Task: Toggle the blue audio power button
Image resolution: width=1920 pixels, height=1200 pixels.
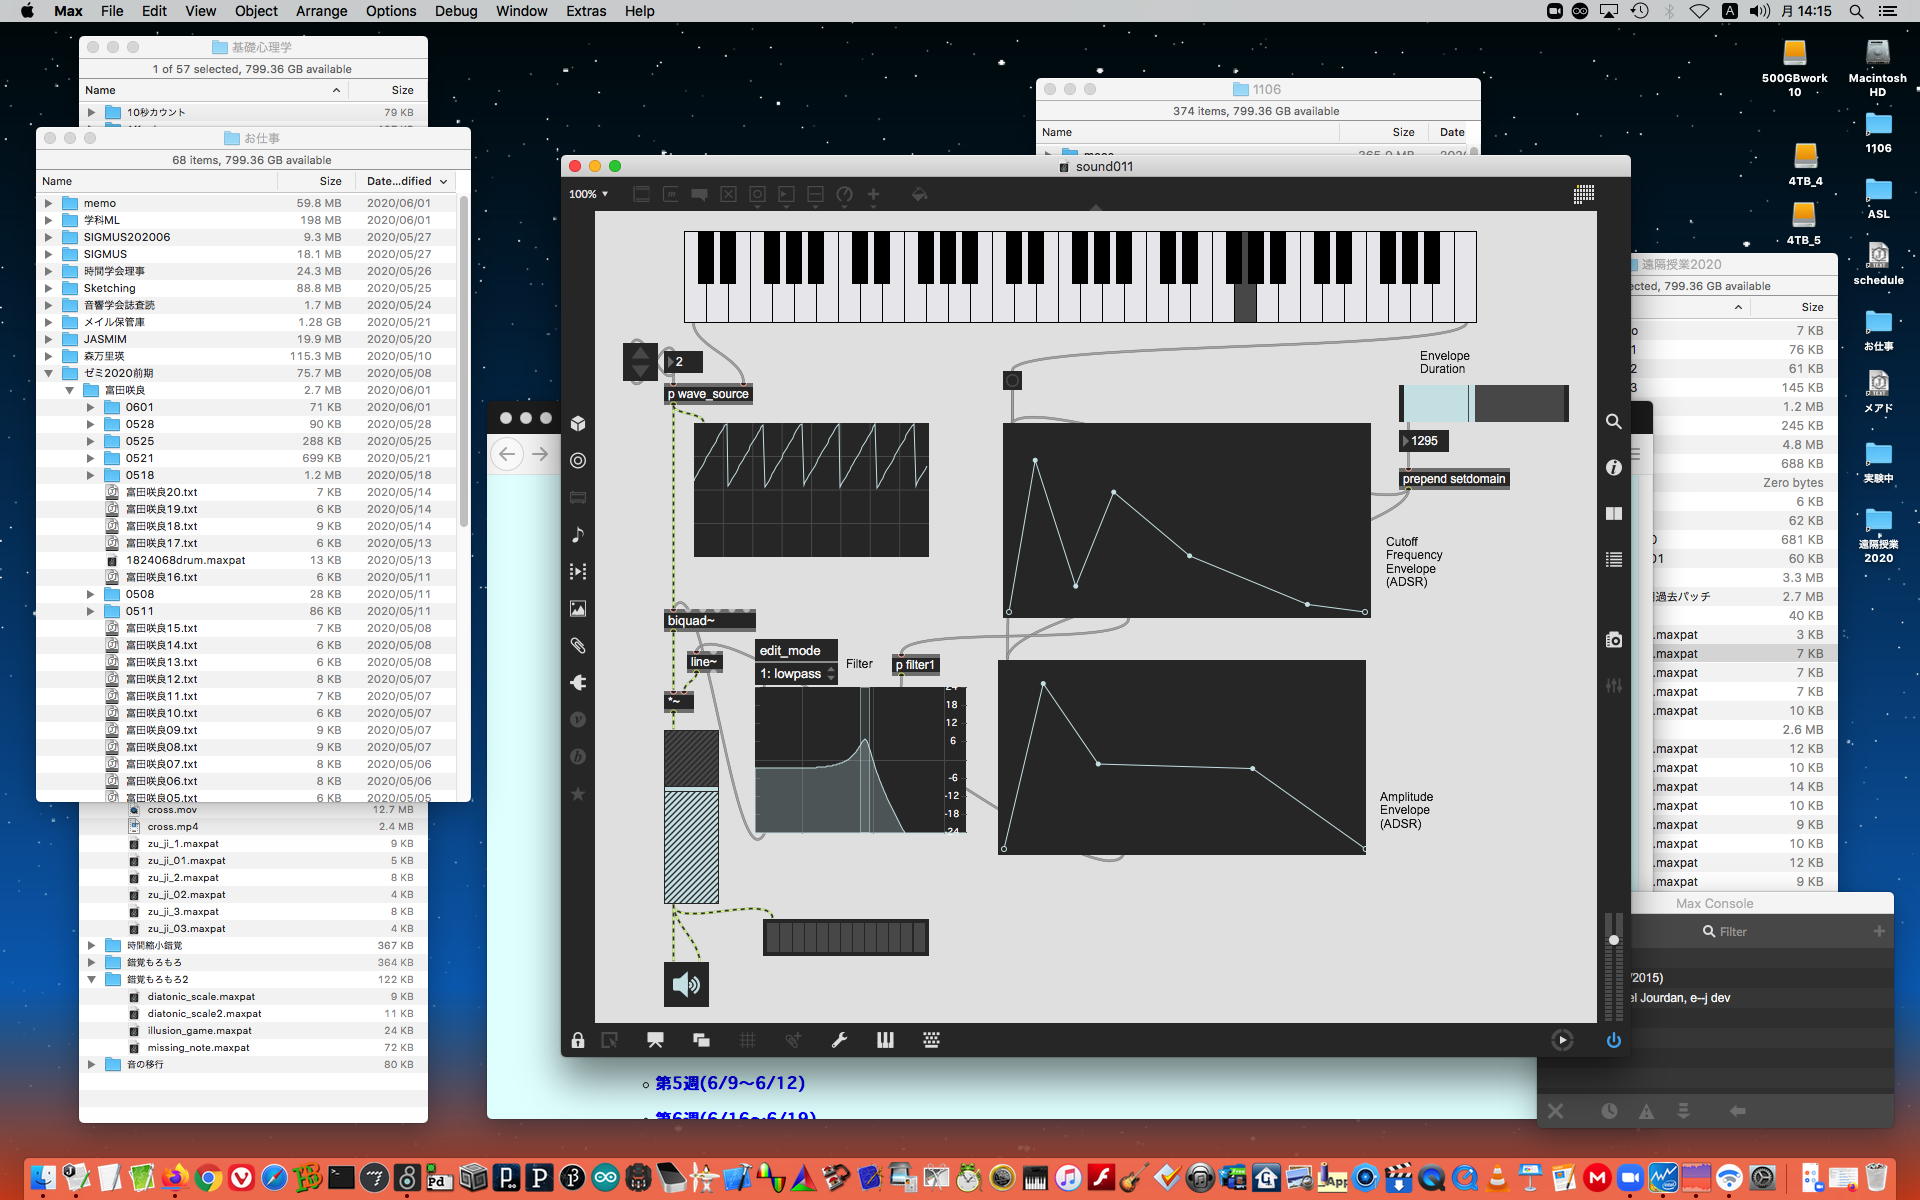Action: pos(1613,1040)
